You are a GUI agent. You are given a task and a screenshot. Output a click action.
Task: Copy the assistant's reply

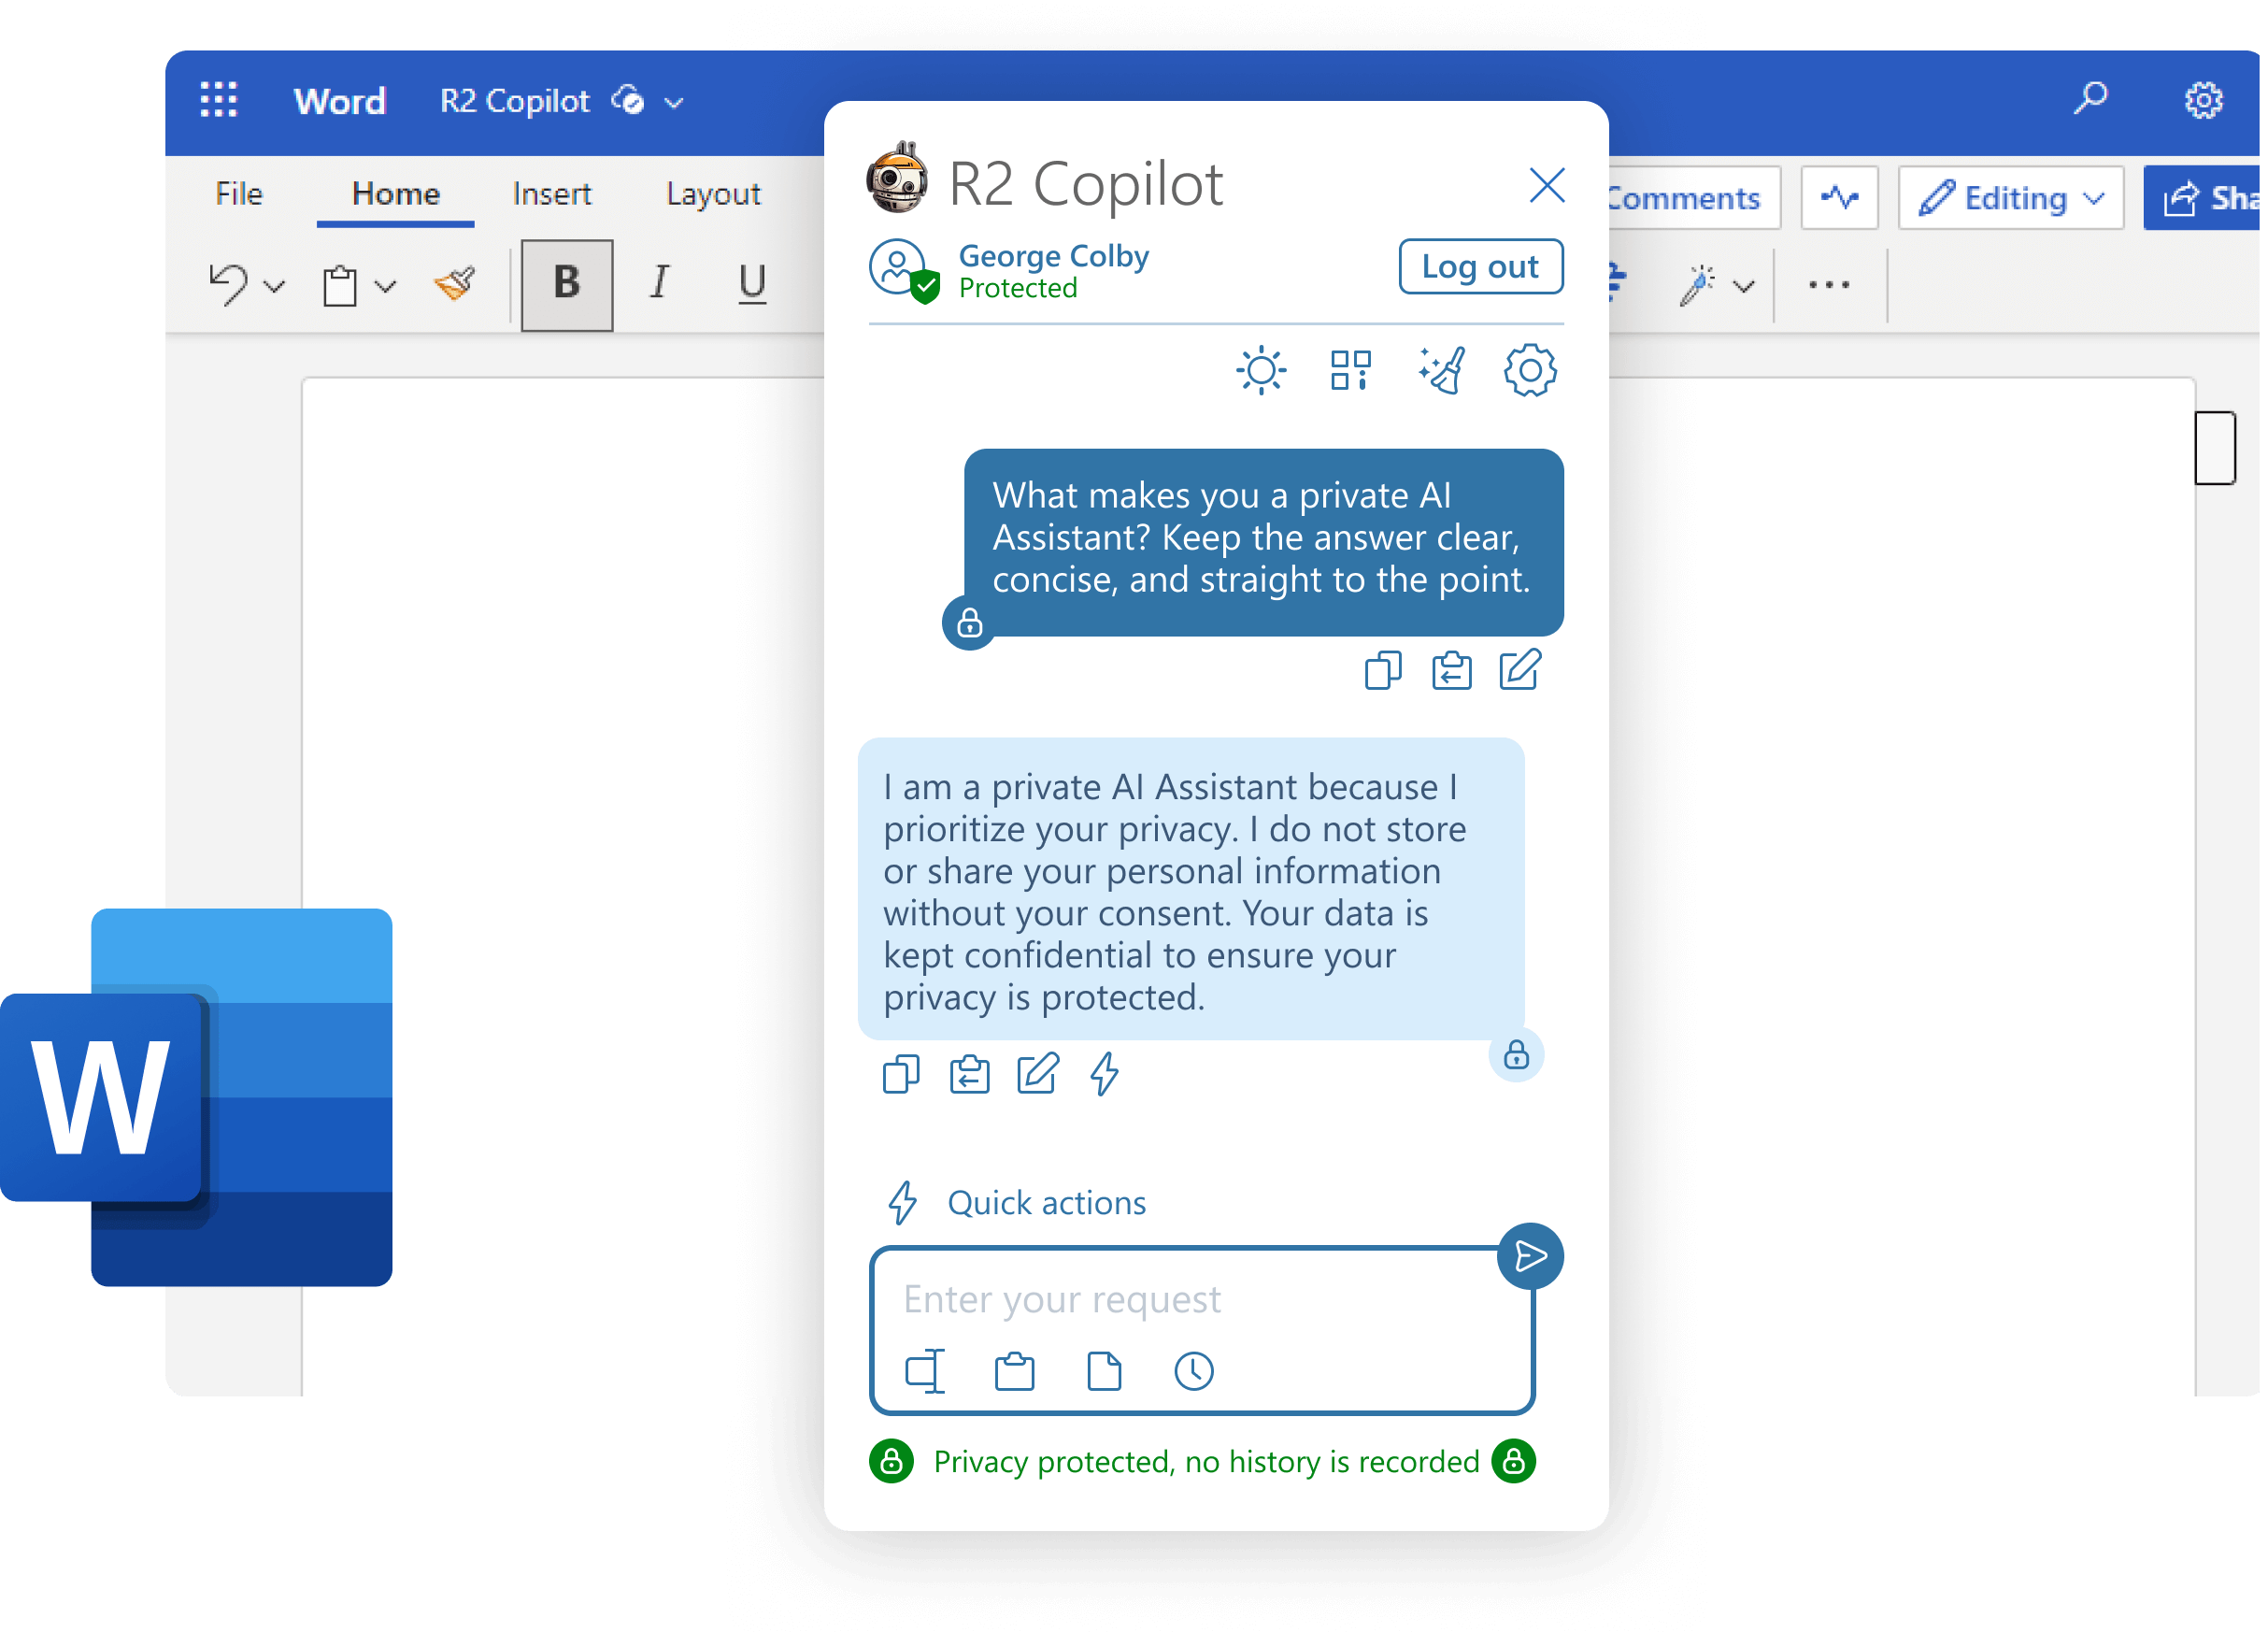901,1075
